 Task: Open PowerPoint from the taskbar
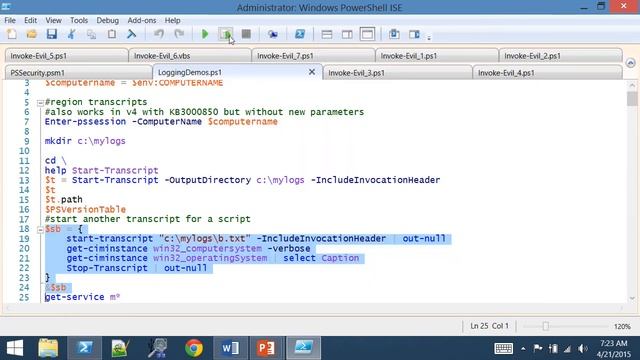(266, 348)
